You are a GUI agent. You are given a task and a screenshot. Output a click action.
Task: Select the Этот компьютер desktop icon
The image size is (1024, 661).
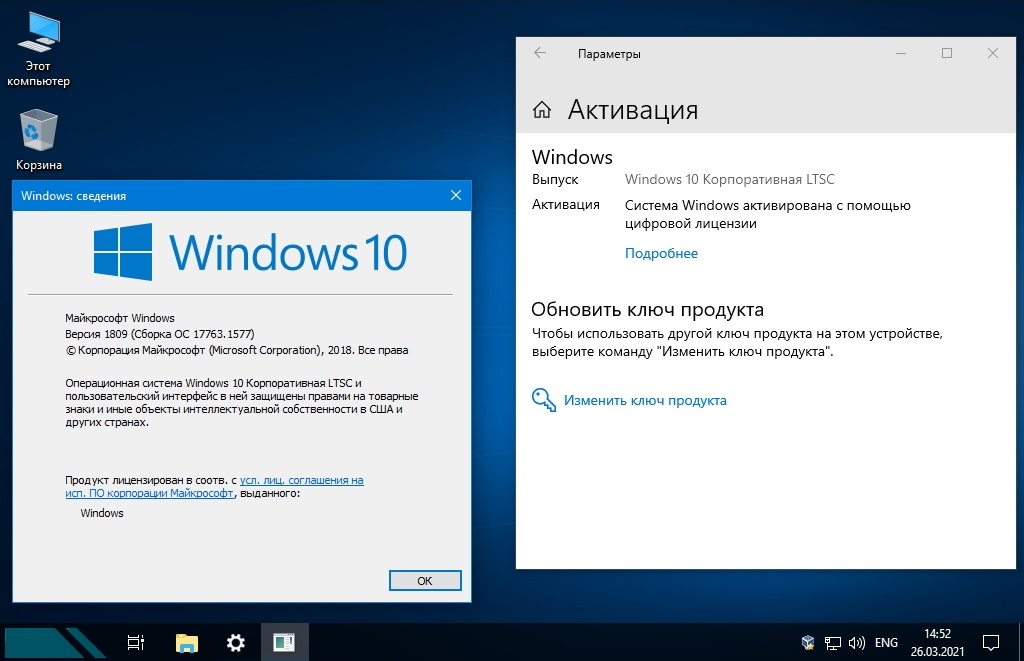[39, 49]
